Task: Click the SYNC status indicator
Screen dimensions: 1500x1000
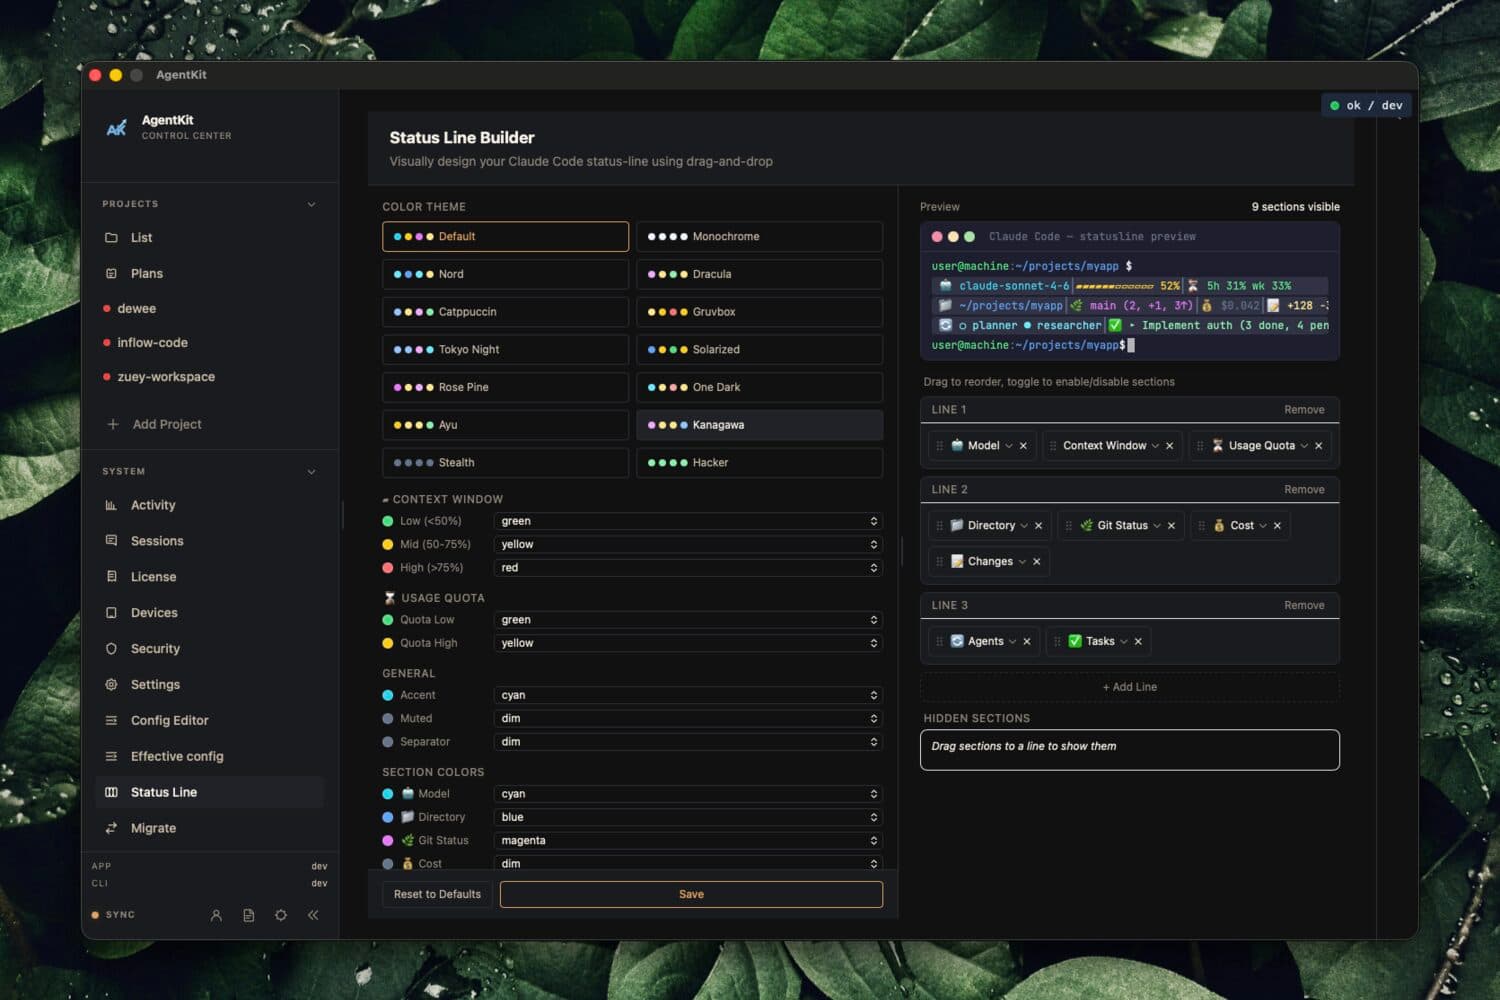Action: (113, 915)
